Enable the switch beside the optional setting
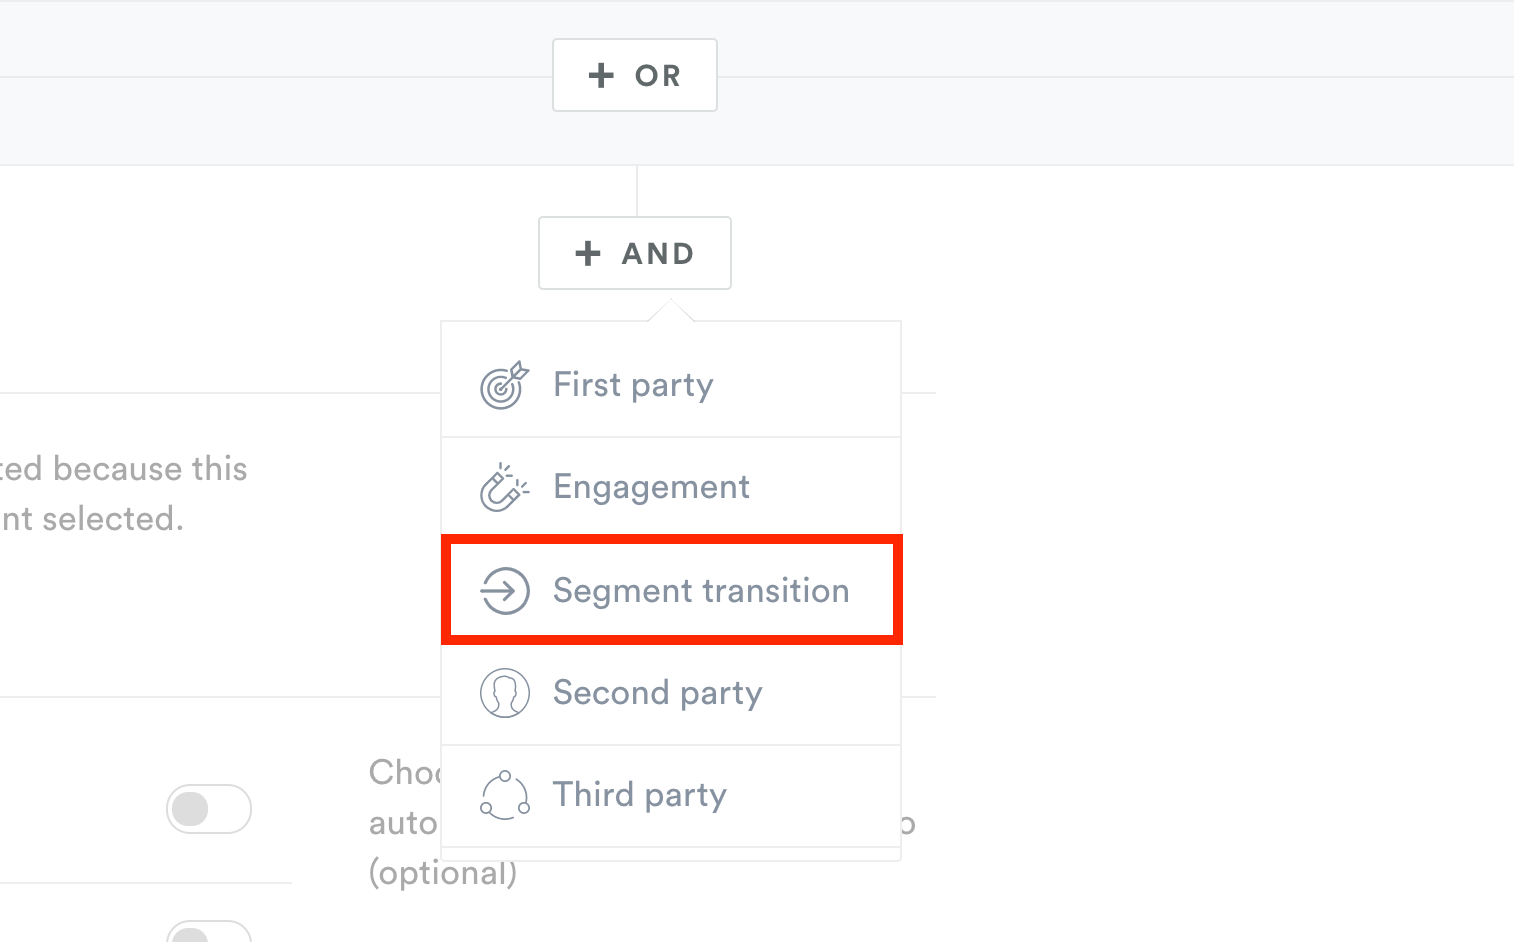The height and width of the screenshot is (942, 1514). (209, 809)
